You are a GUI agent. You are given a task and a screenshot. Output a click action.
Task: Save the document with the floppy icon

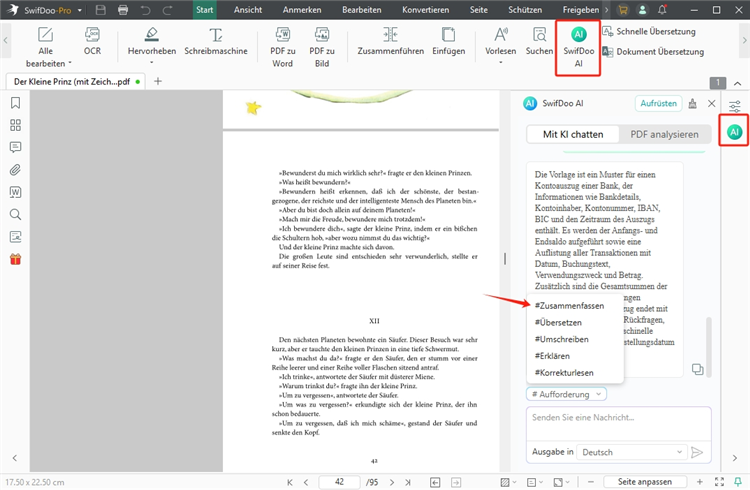click(100, 10)
